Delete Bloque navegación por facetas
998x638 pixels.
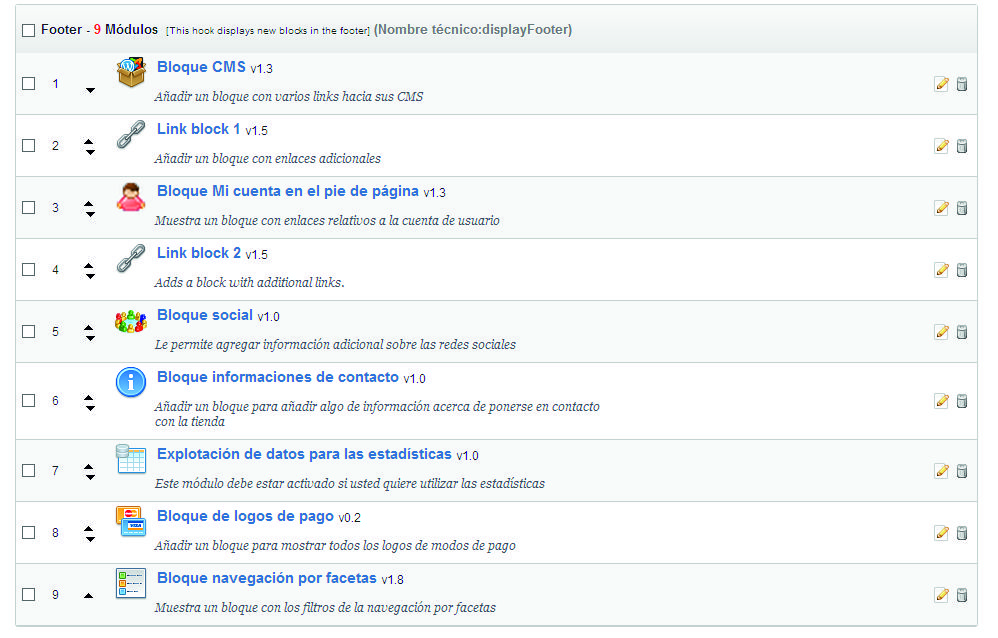(962, 595)
